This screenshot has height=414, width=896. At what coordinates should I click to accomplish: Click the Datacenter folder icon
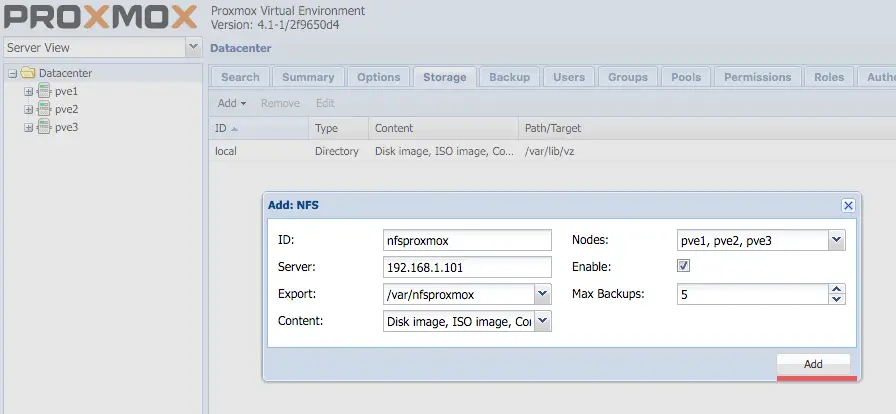click(27, 73)
